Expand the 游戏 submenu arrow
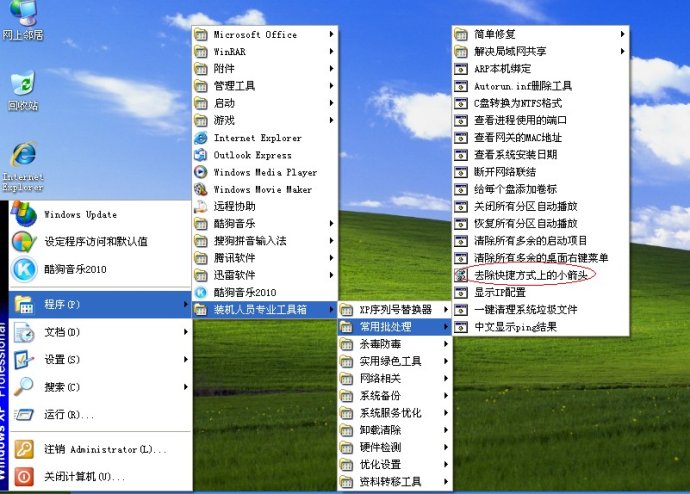Image resolution: width=690 pixels, height=494 pixels. [x=331, y=120]
